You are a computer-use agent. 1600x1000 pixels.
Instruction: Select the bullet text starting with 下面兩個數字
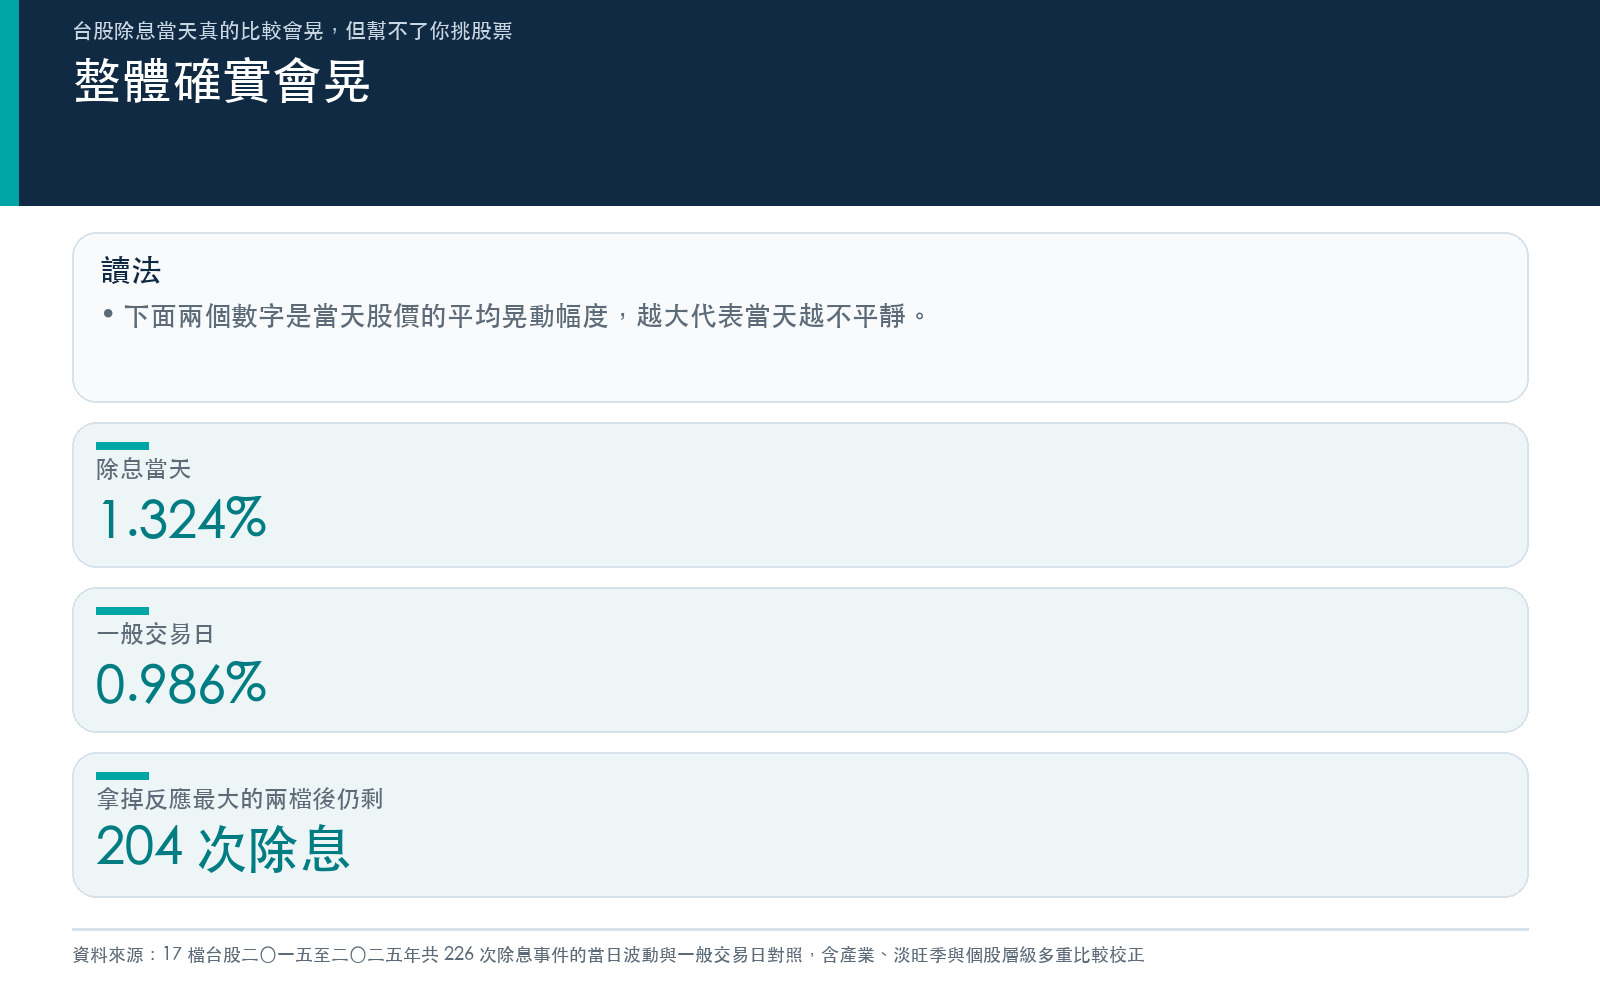click(x=526, y=316)
